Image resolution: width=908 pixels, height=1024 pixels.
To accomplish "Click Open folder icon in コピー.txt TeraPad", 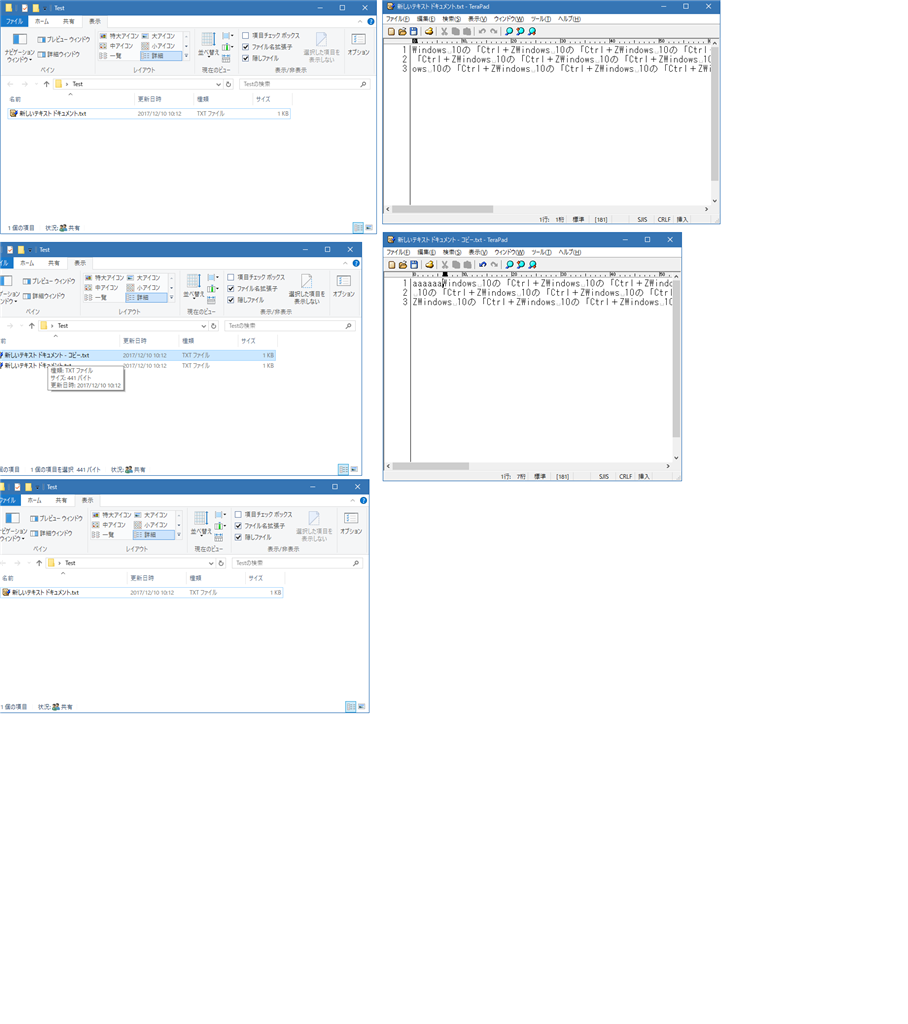I will pos(403,264).
